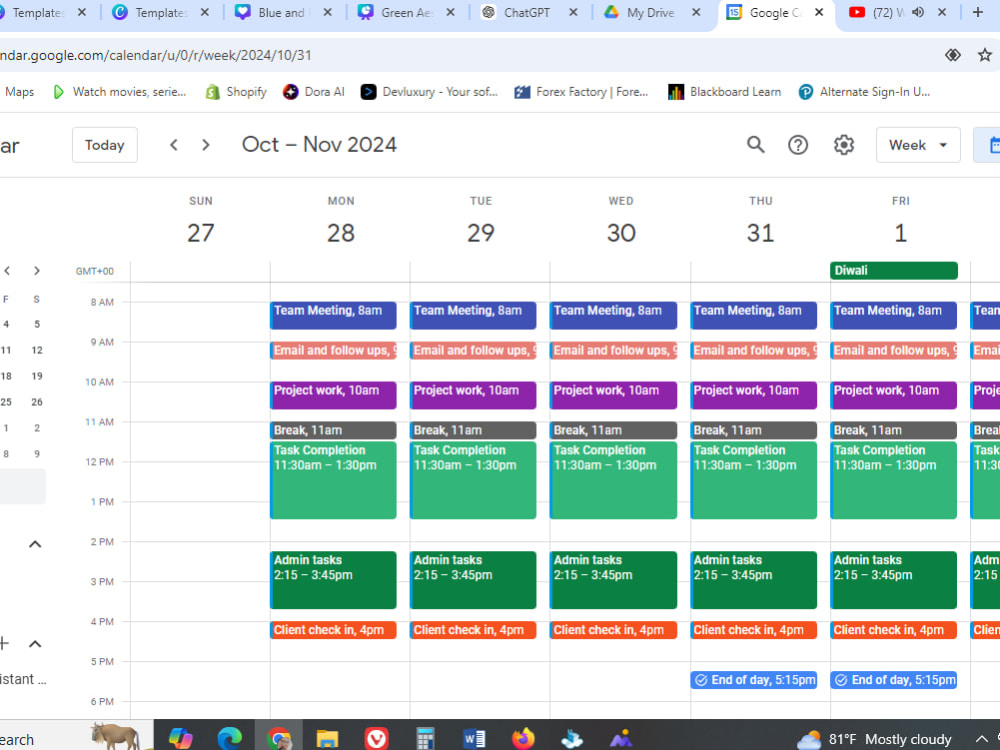Open Vivaldi browser from taskbar

pos(376,738)
